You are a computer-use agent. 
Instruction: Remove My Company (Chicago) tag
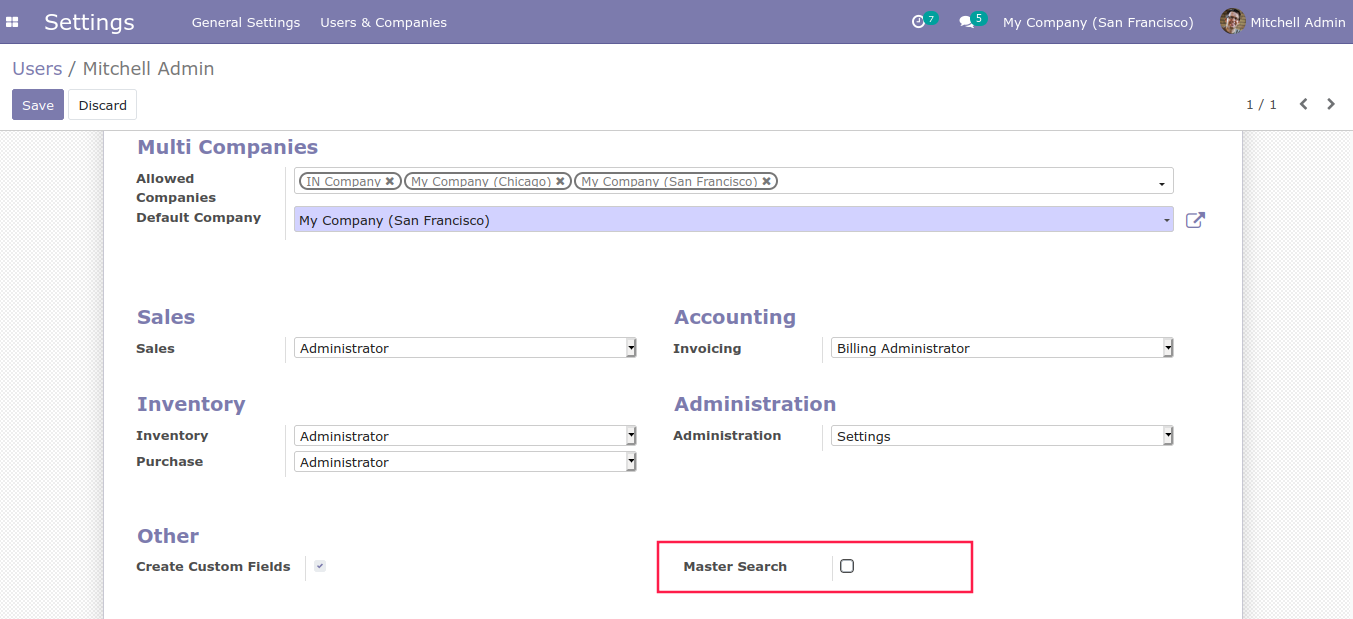560,181
